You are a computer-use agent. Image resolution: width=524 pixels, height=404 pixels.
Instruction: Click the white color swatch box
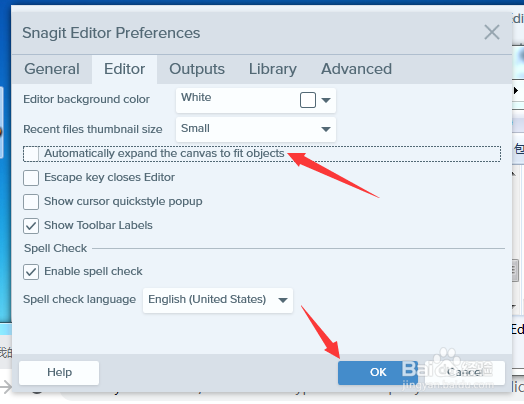coord(308,100)
